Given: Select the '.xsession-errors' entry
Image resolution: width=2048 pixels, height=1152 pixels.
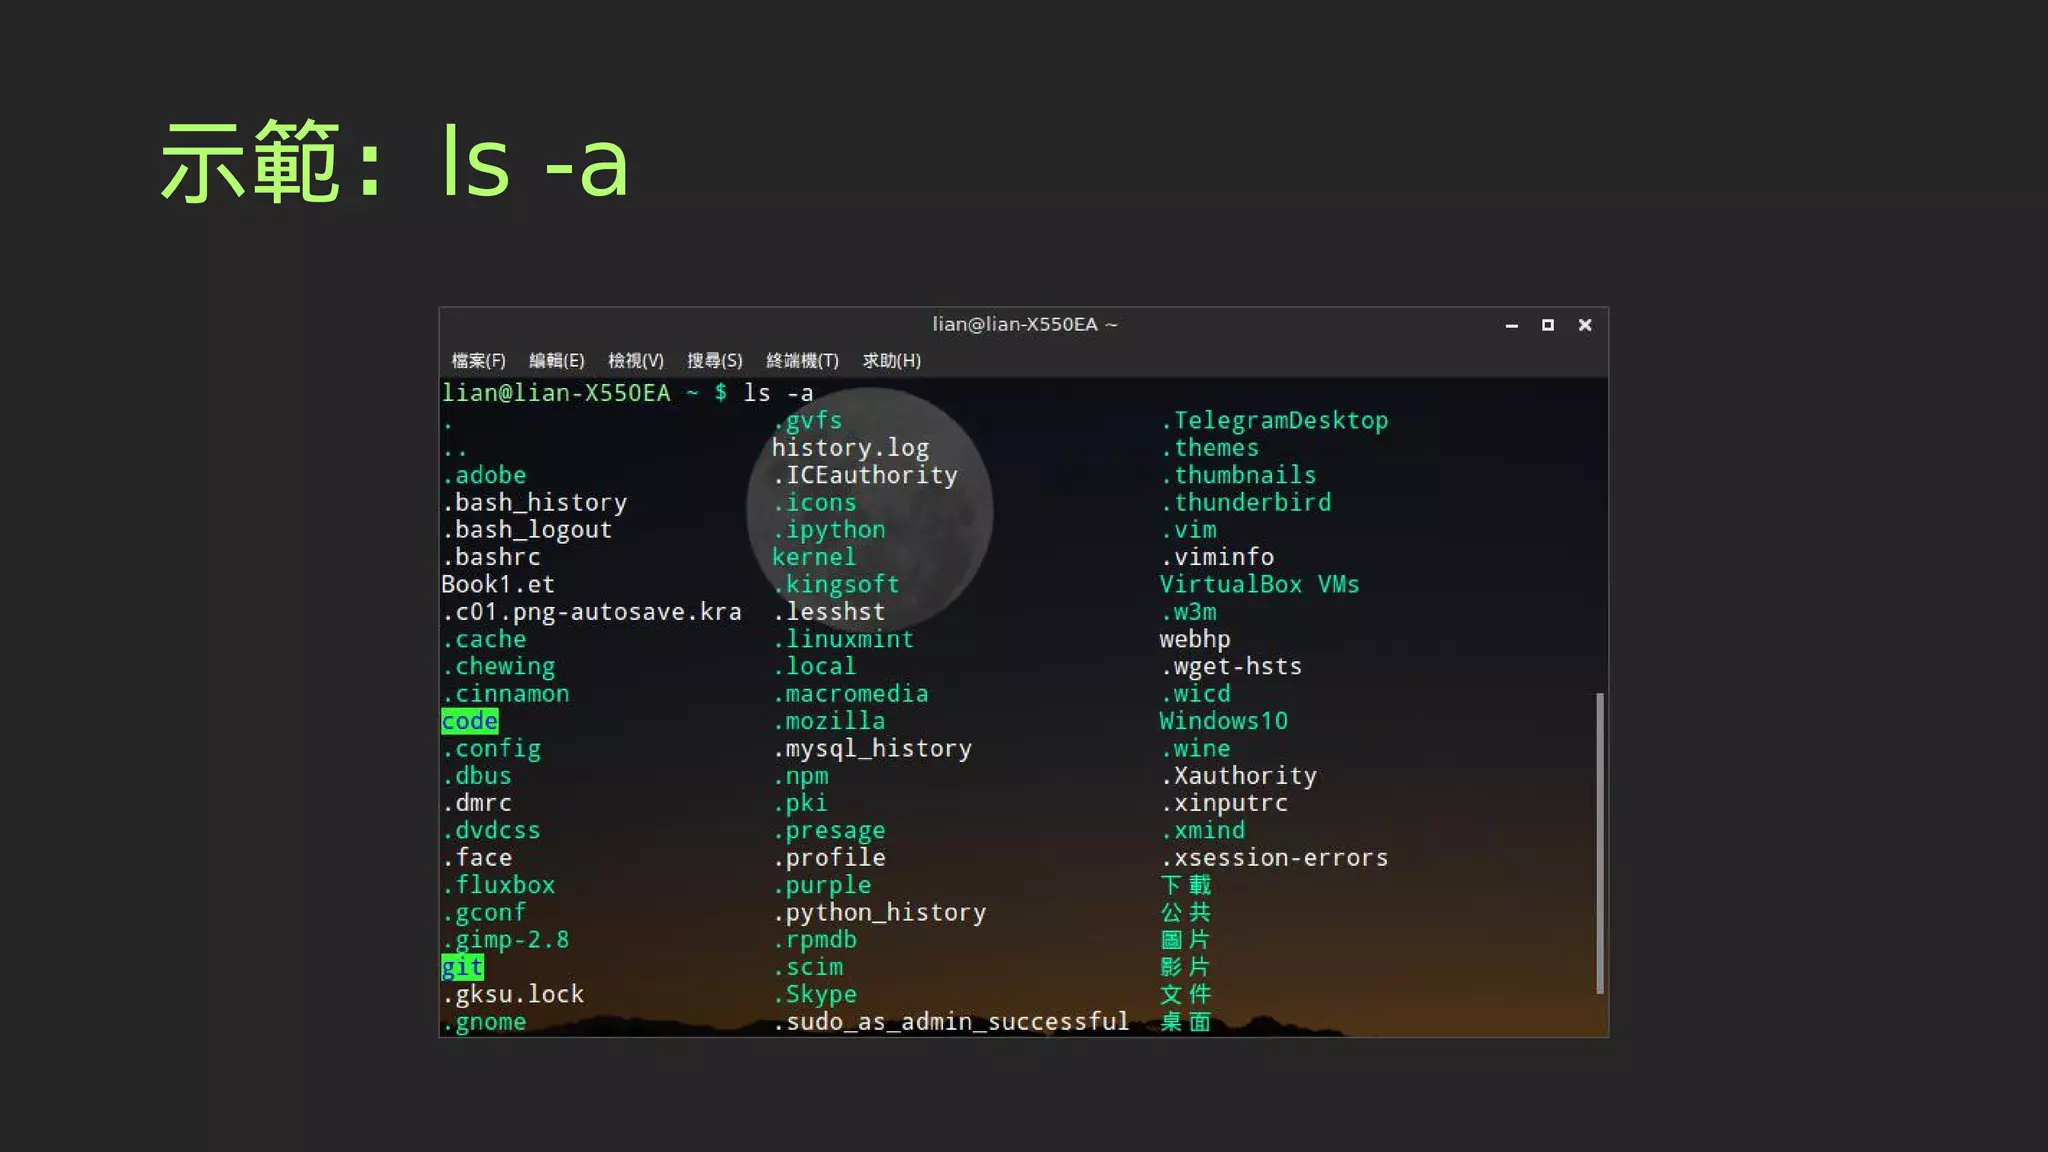Looking at the screenshot, I should [x=1274, y=857].
